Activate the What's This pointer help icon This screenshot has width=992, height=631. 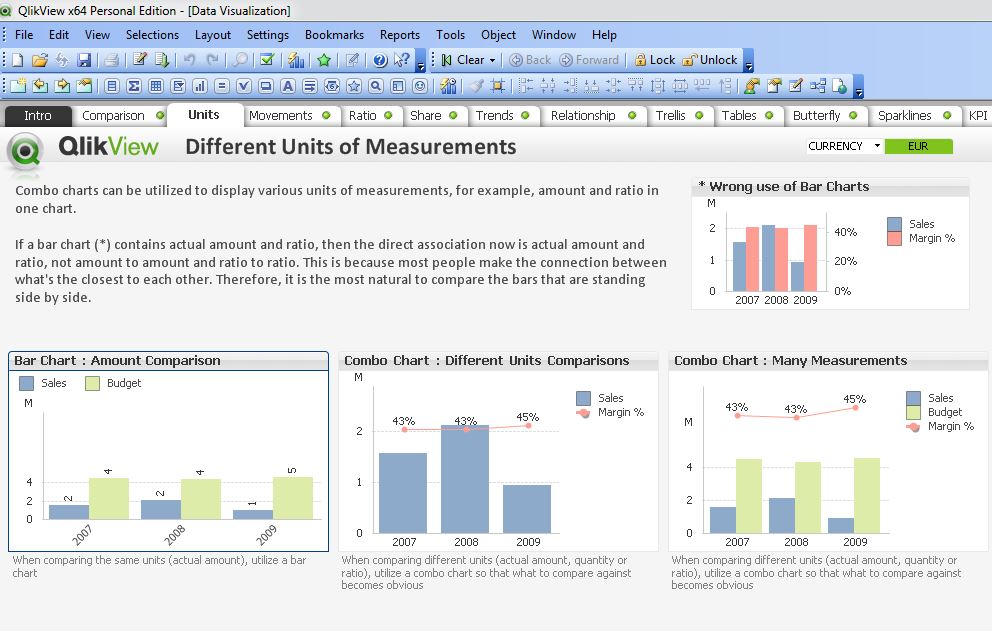[402, 60]
